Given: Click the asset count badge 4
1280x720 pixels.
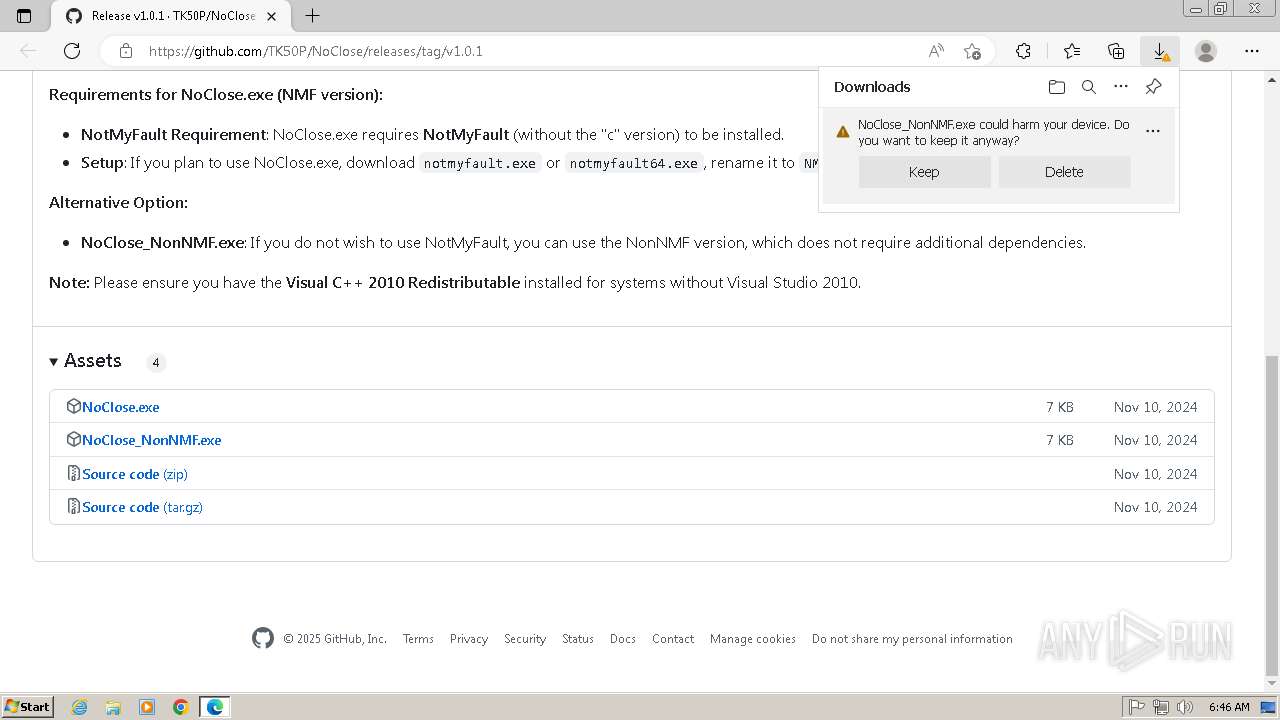Looking at the screenshot, I should point(156,362).
